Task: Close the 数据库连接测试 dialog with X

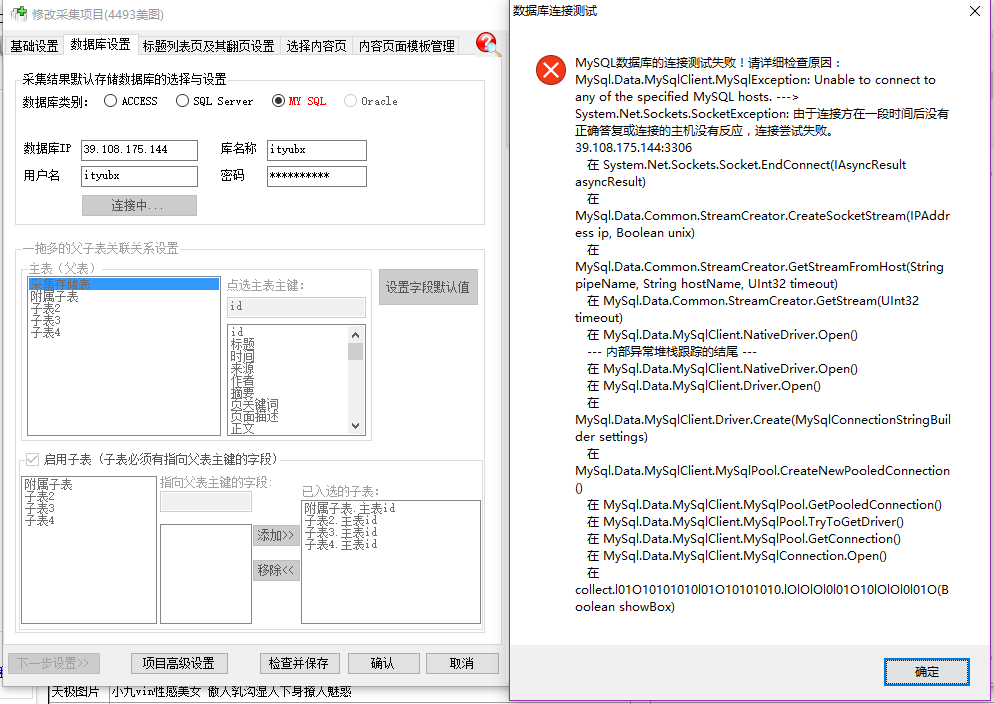Action: [975, 11]
